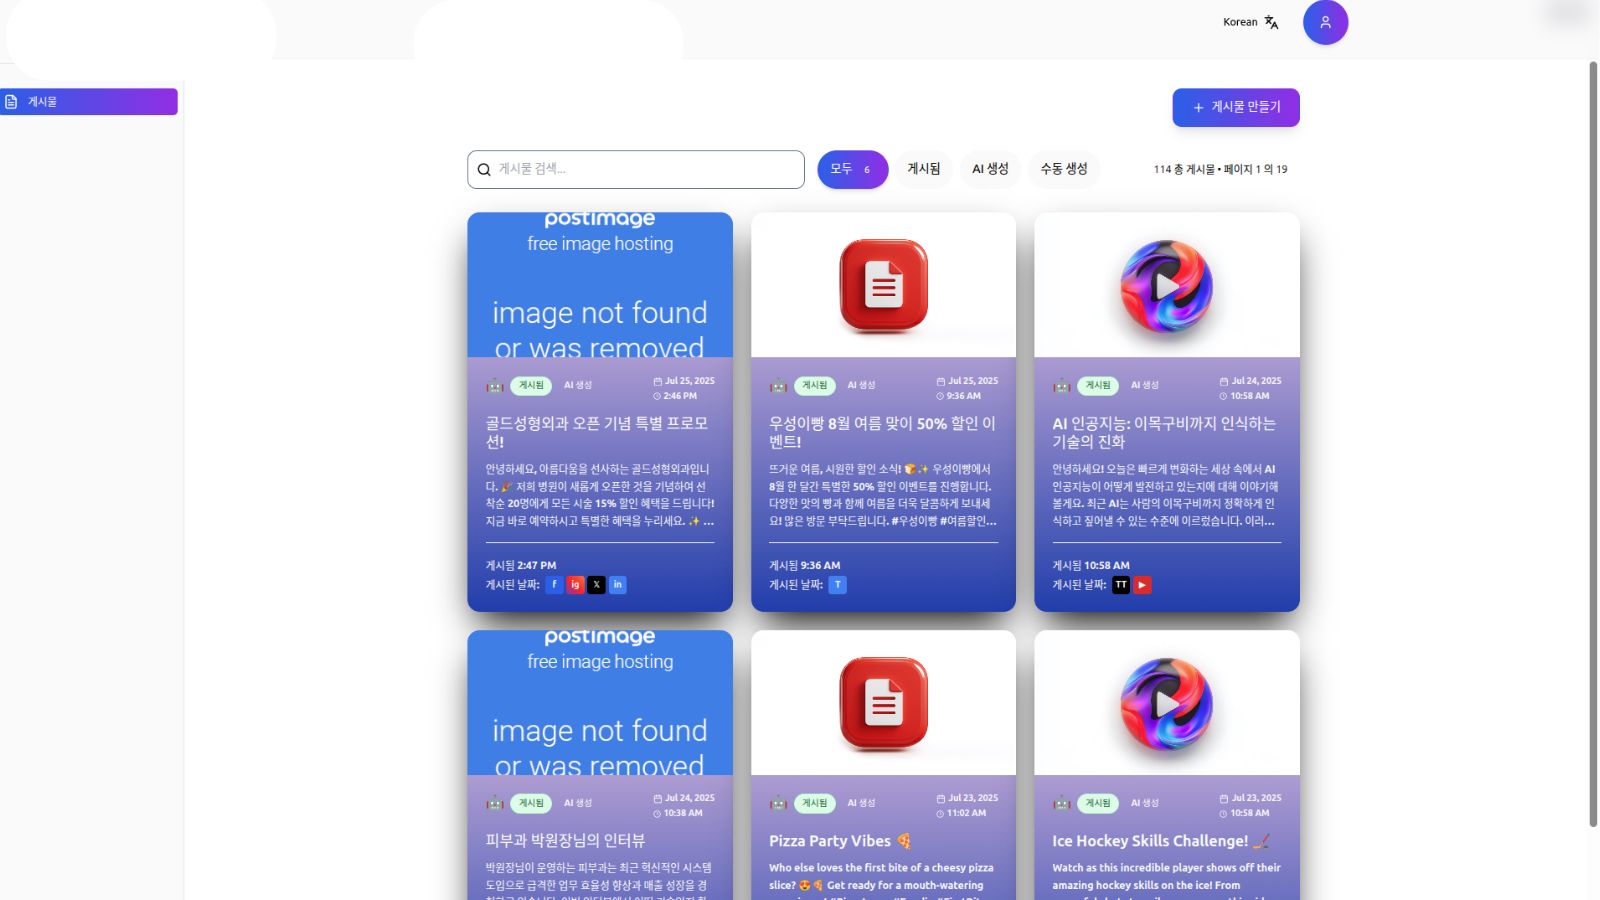The width and height of the screenshot is (1600, 900).
Task: Click the Korean language translate icon
Action: coord(1271,22)
